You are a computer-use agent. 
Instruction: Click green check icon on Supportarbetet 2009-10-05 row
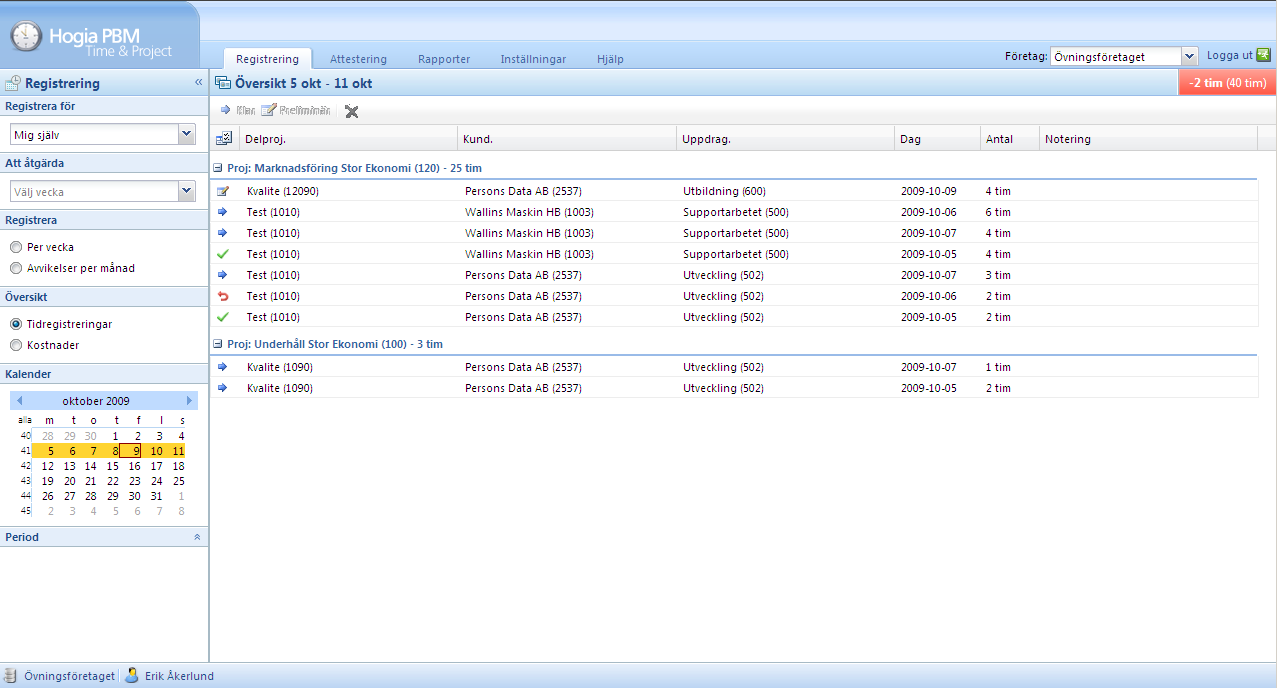coord(223,254)
